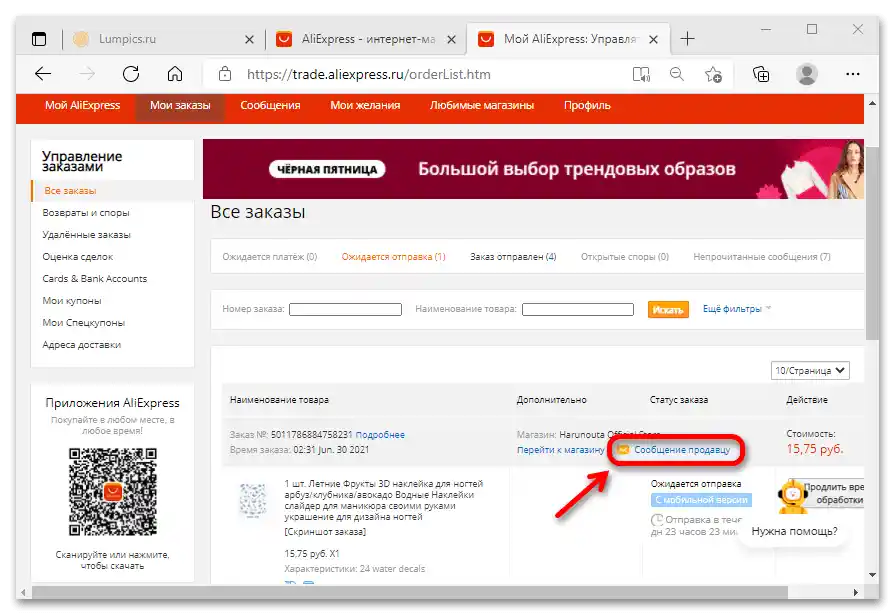Expand Ещё фильтры options

pyautogui.click(x=736, y=309)
